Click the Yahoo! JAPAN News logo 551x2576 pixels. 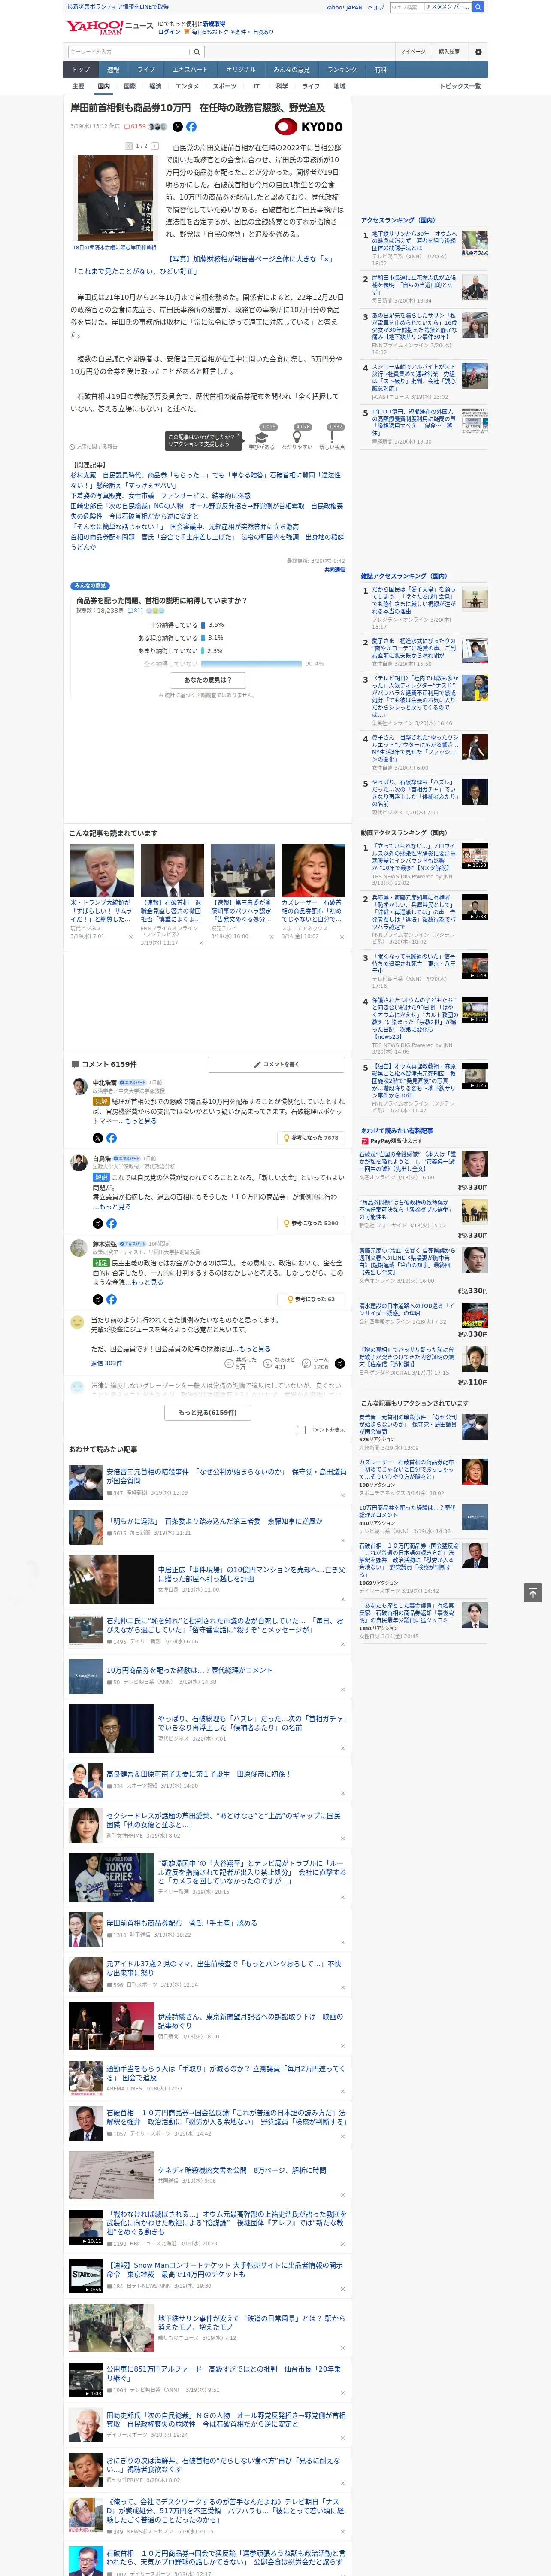click(x=109, y=27)
